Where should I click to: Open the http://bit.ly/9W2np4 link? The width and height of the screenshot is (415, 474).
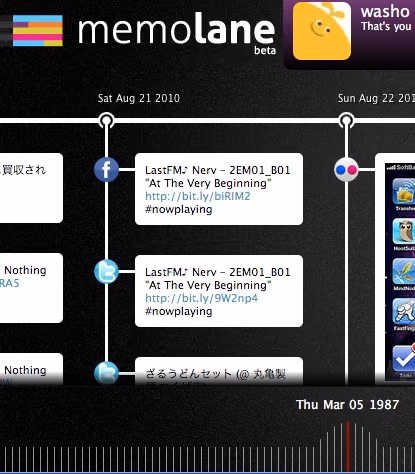(201, 298)
